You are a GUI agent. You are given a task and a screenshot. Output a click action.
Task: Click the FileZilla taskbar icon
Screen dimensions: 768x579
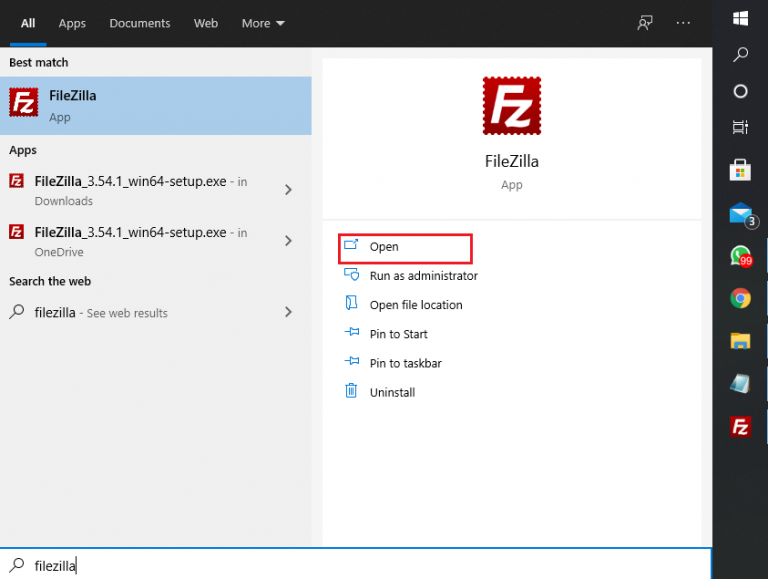pos(740,426)
